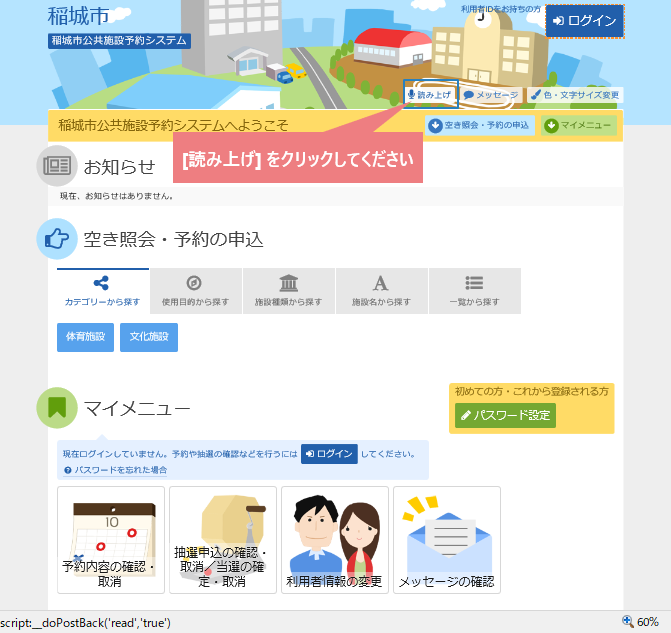Click the 初めての方・これから登録される方 text
Image resolution: width=671 pixels, height=633 pixels.
coord(531,392)
